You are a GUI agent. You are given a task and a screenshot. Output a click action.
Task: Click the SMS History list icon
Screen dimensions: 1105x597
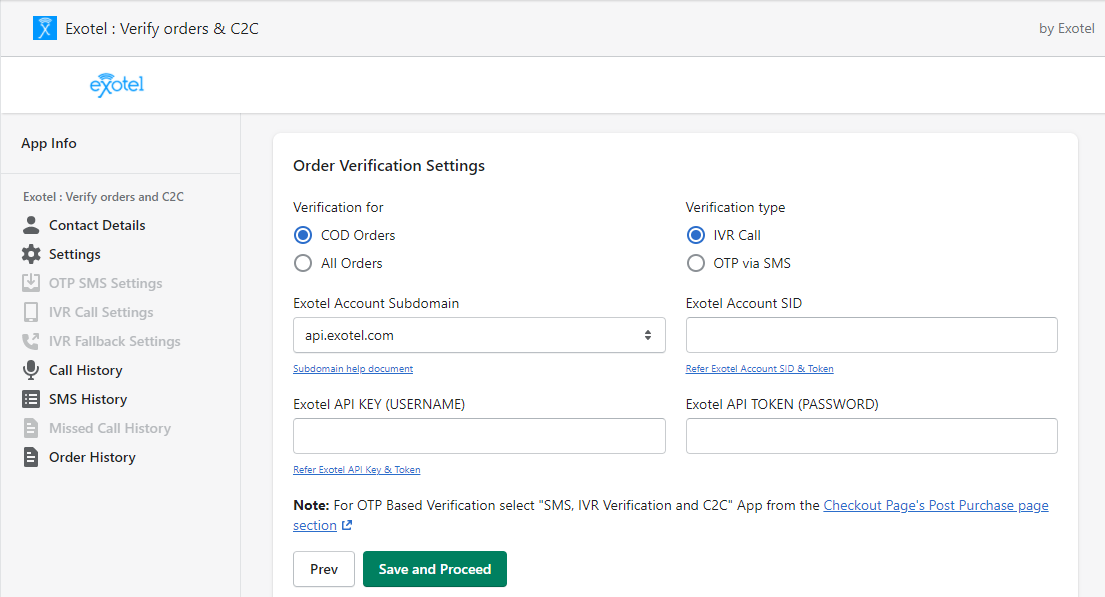(x=31, y=399)
